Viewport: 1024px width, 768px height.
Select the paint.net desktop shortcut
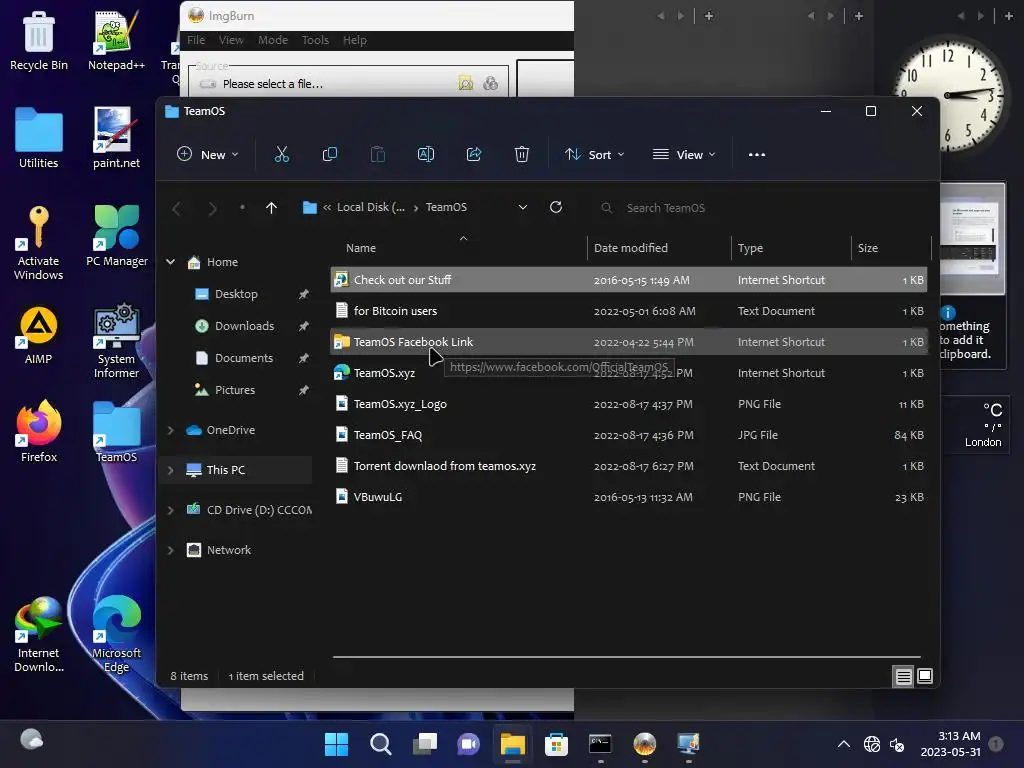click(x=116, y=138)
